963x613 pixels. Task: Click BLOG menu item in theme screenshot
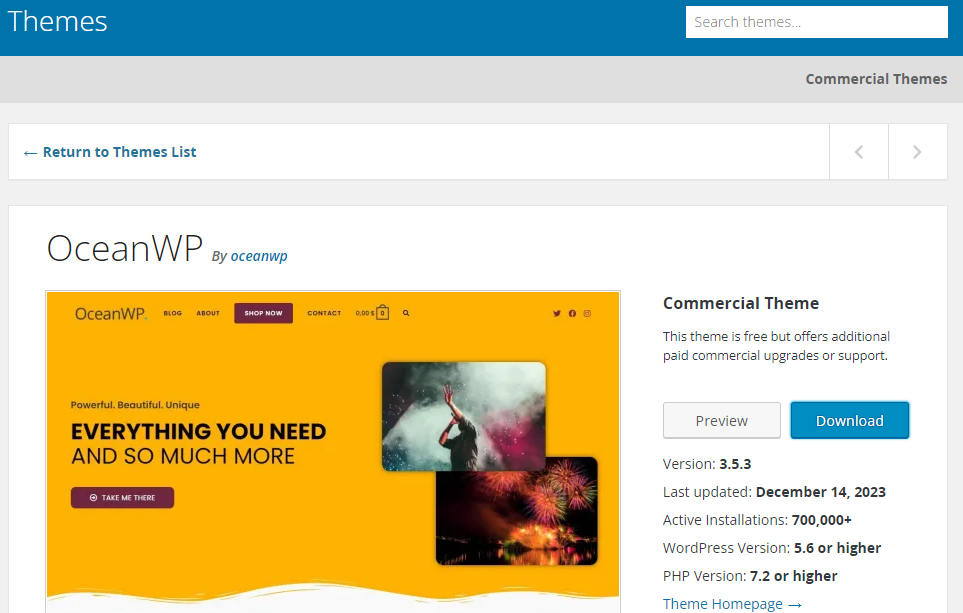(173, 313)
